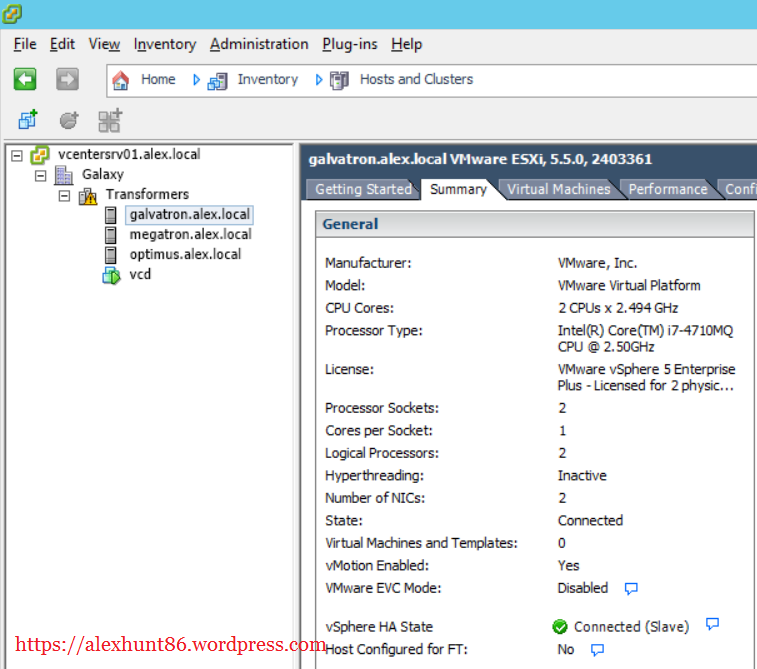Collapse the Galaxy datacenter node
Screen dimensions: 757x669
click(41, 176)
